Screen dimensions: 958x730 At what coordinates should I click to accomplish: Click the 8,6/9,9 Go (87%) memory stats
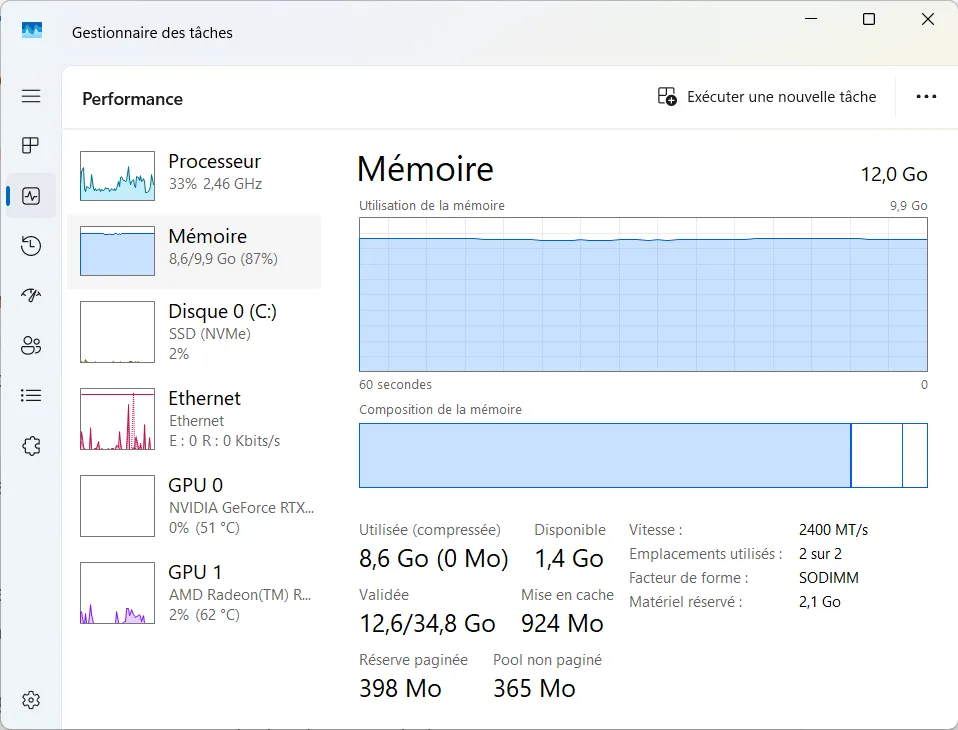[223, 259]
